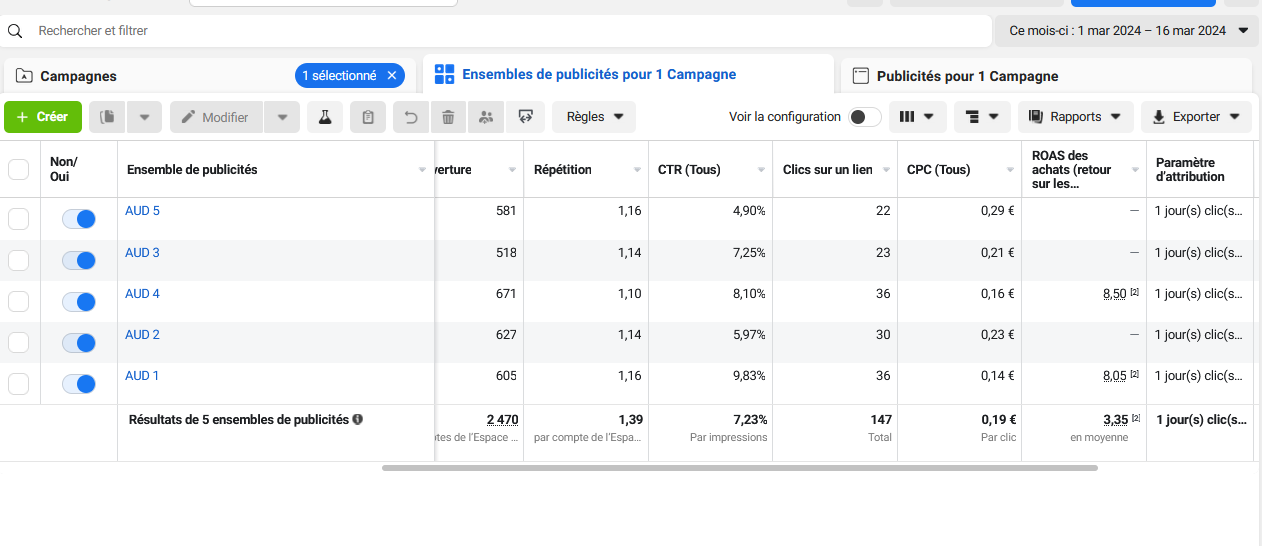The image size is (1262, 546).
Task: Check the AUD 3 row checkbox
Action: (19, 260)
